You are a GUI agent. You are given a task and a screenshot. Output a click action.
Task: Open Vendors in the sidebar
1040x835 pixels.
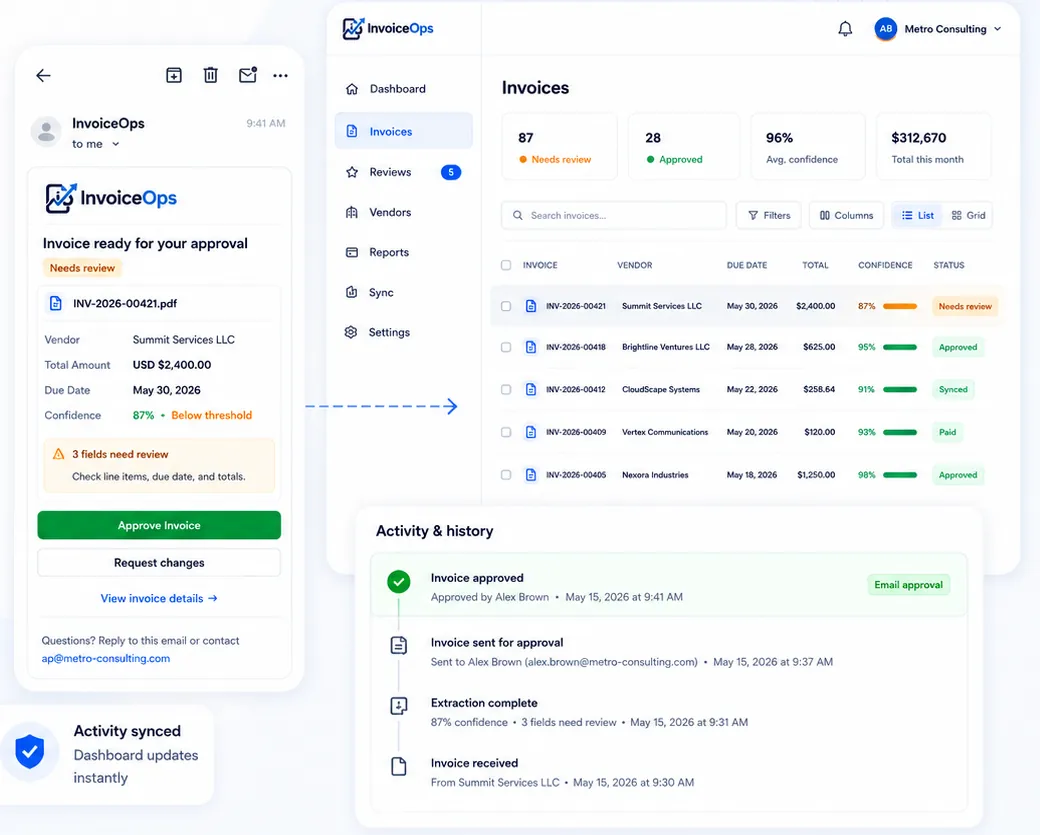tap(403, 212)
